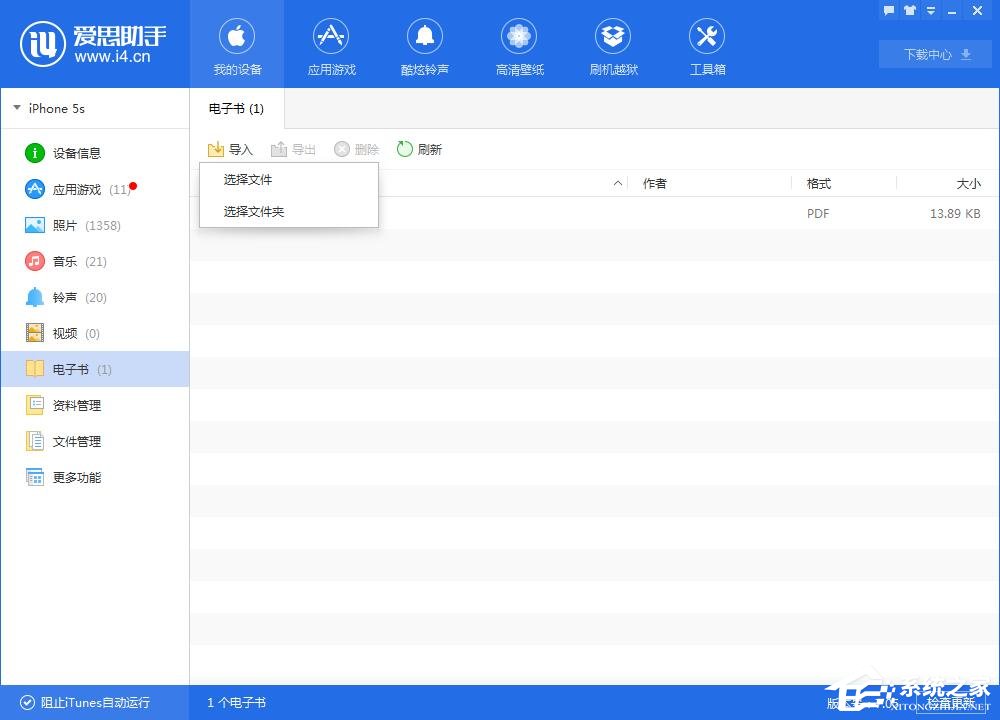Refresh the ebook list with 刷新
The image size is (1000, 720).
click(420, 148)
